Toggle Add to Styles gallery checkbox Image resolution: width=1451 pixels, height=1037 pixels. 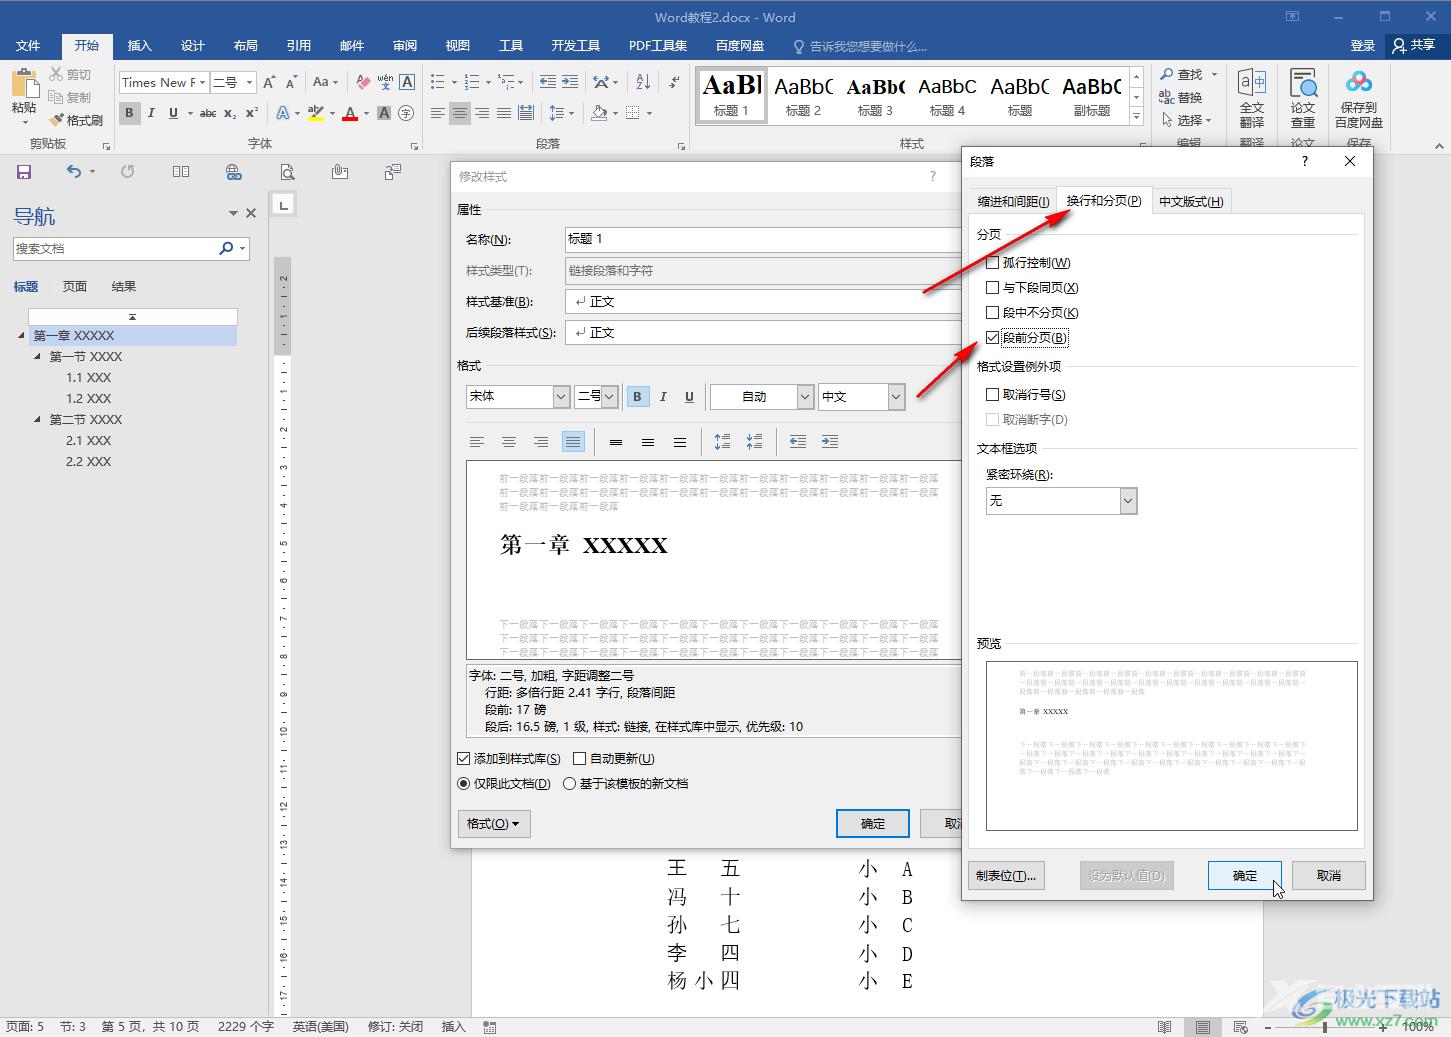coord(463,759)
